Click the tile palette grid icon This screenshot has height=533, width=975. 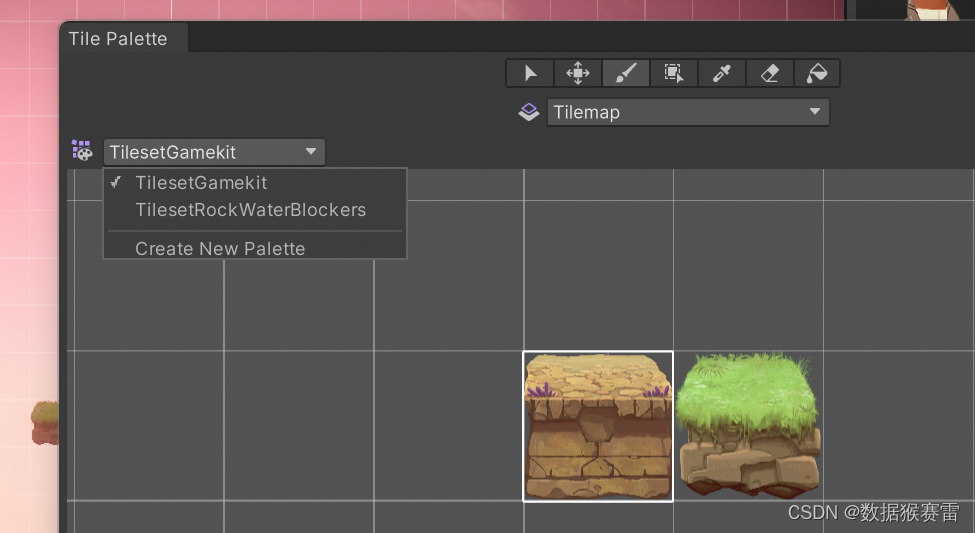click(x=82, y=151)
